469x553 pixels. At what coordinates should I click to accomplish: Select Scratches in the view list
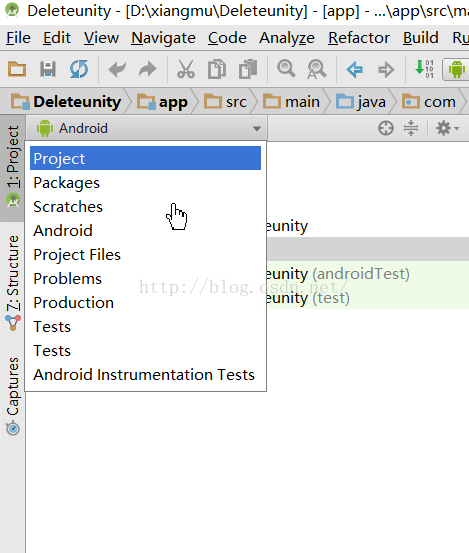coord(145,207)
